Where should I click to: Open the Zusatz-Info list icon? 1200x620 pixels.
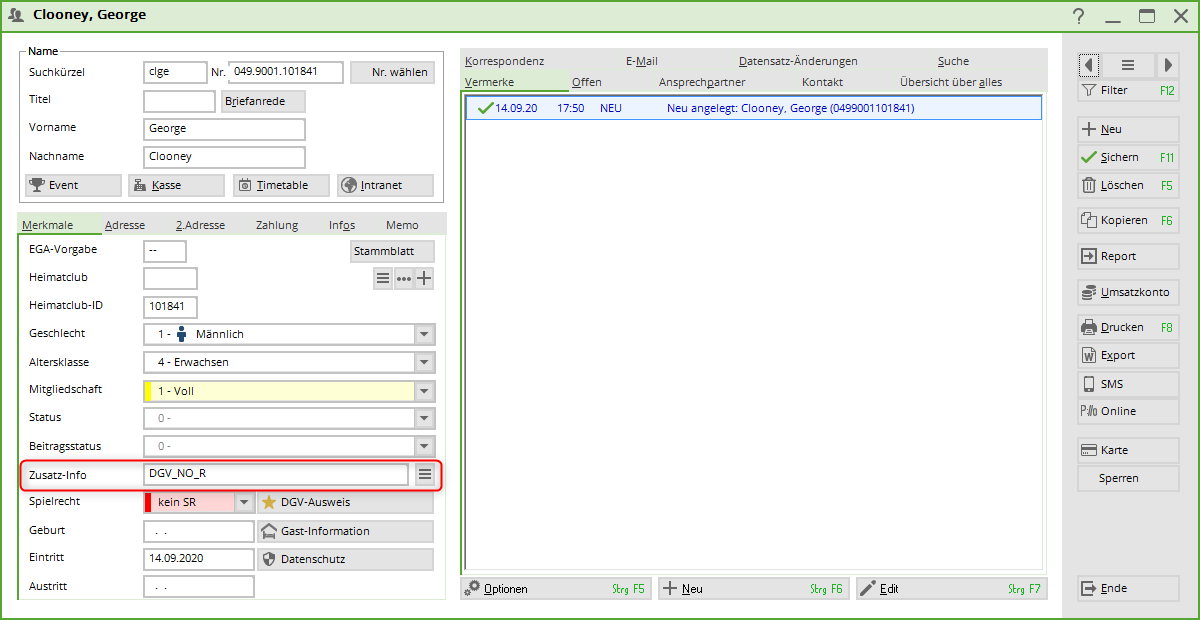tap(425, 474)
